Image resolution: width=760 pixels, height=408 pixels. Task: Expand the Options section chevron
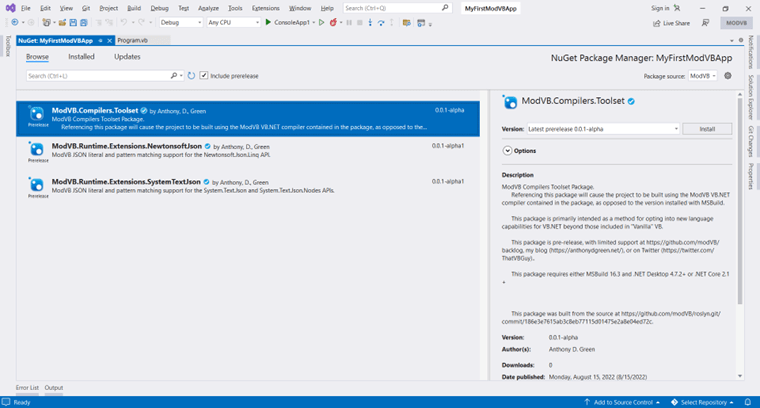pyautogui.click(x=508, y=151)
